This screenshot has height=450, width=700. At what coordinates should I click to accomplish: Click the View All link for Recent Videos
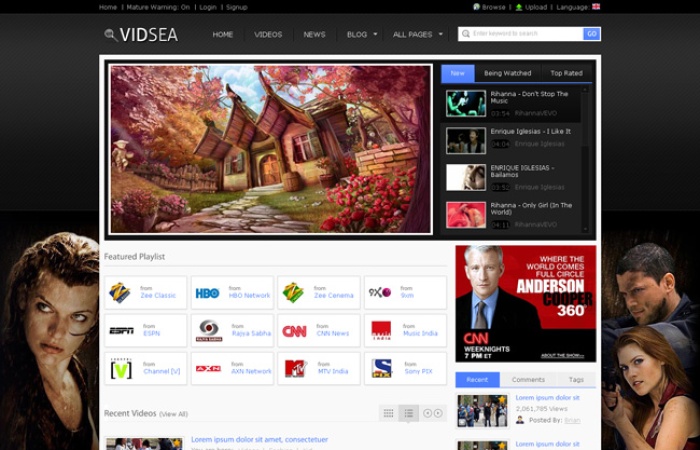[173, 414]
